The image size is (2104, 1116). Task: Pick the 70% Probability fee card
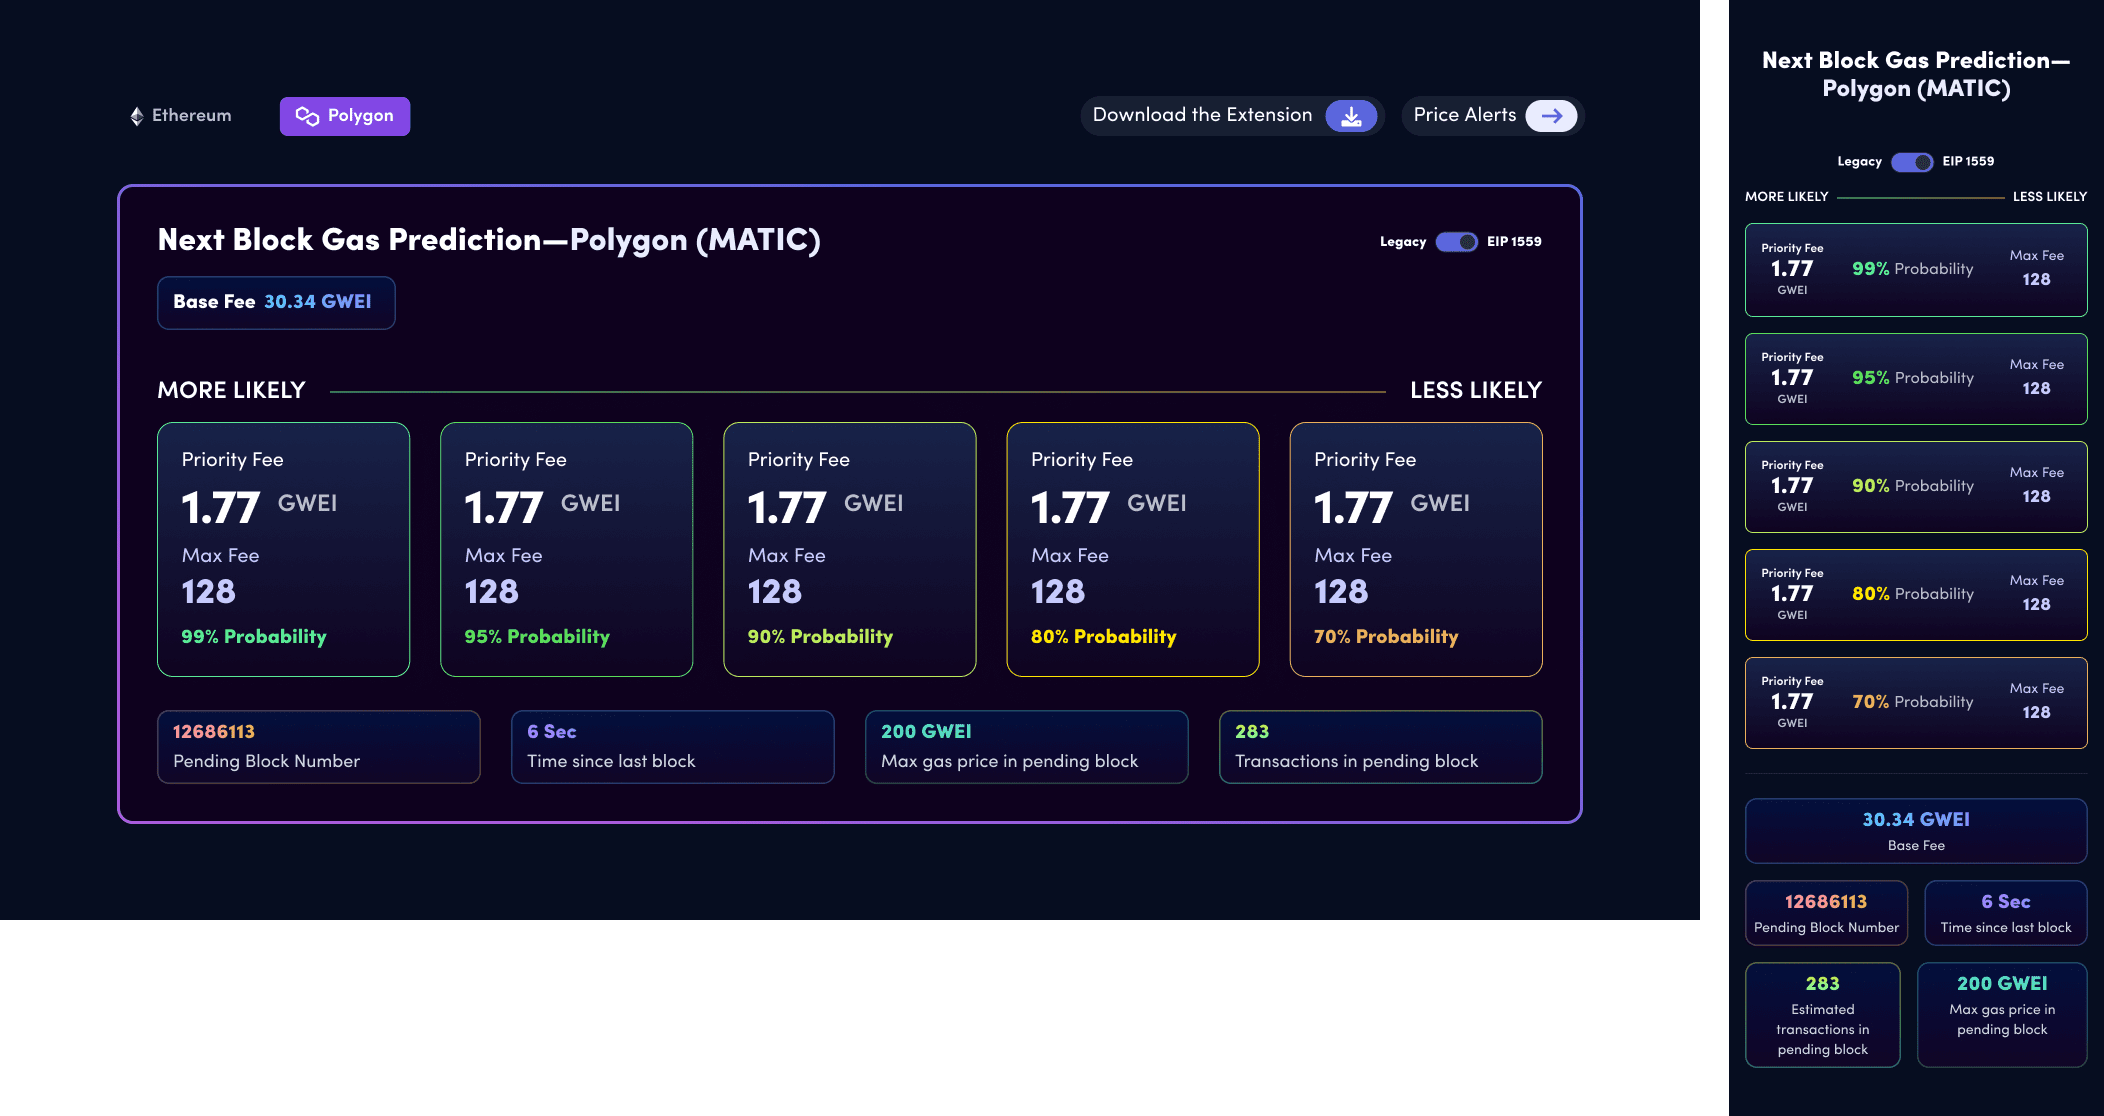pyautogui.click(x=1415, y=549)
